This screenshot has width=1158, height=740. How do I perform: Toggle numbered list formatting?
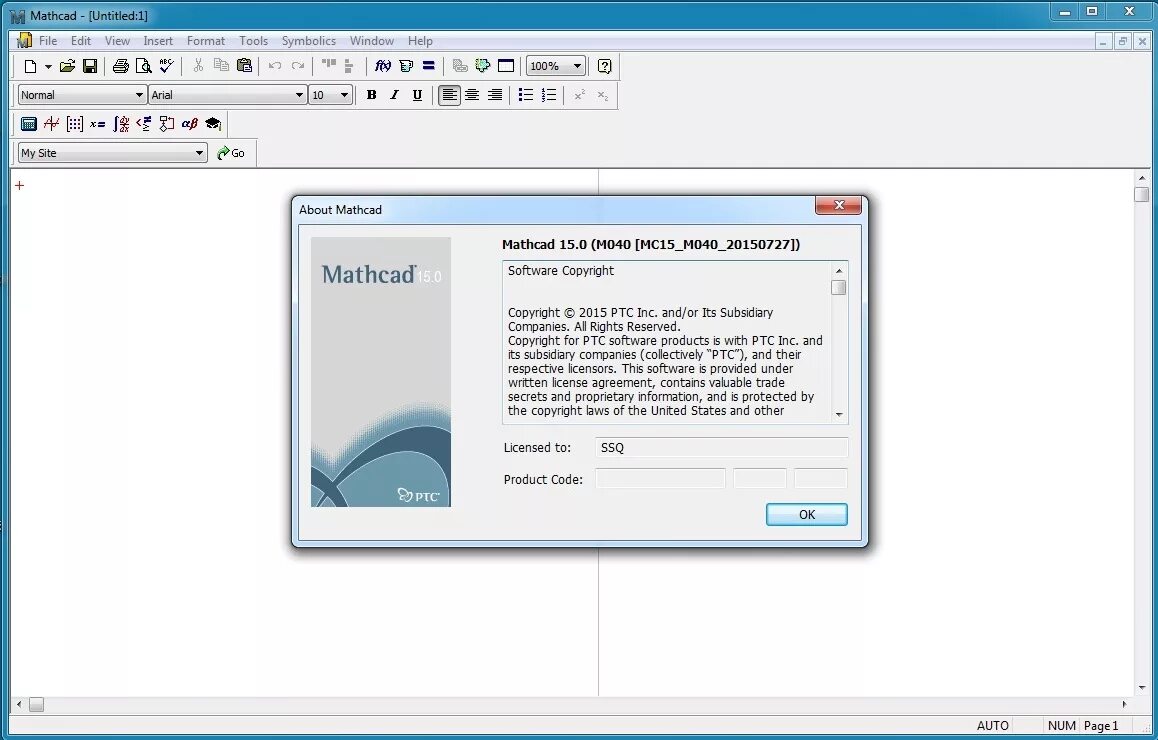pyautogui.click(x=549, y=95)
